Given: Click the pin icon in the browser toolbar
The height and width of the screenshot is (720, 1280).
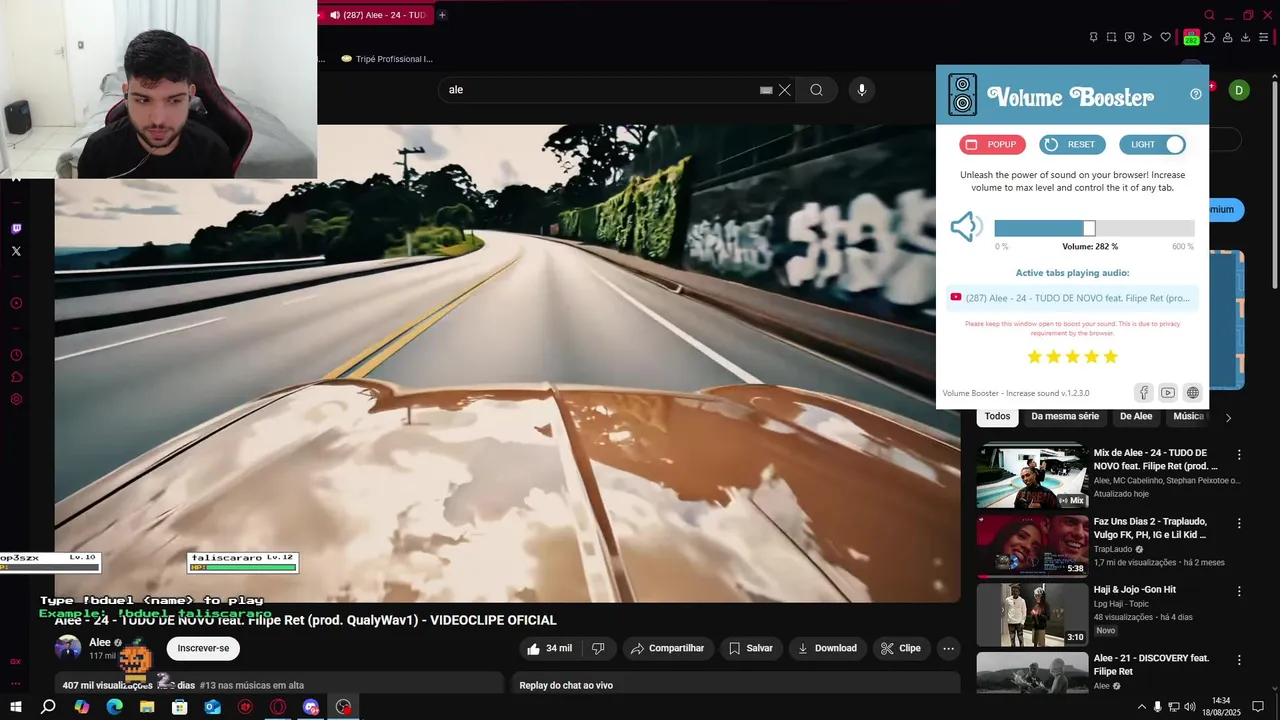Looking at the screenshot, I should [1093, 37].
